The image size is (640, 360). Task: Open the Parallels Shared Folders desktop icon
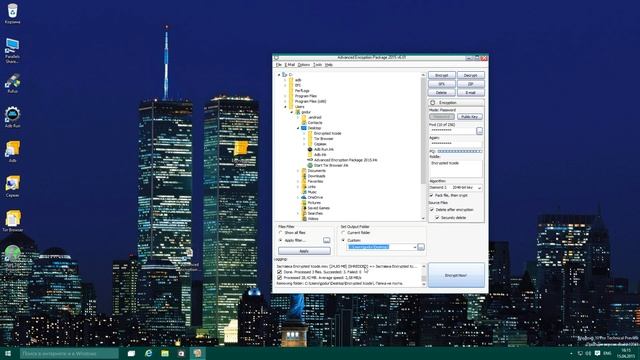12,49
